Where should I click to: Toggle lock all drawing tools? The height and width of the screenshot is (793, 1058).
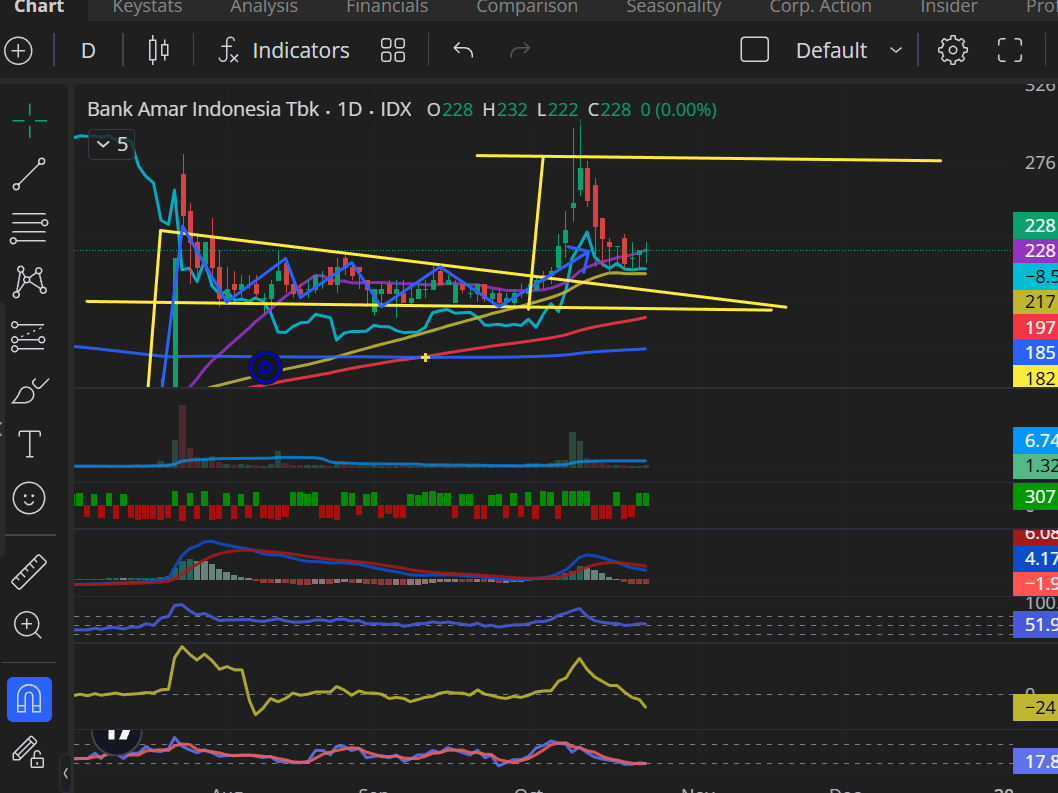(x=29, y=752)
